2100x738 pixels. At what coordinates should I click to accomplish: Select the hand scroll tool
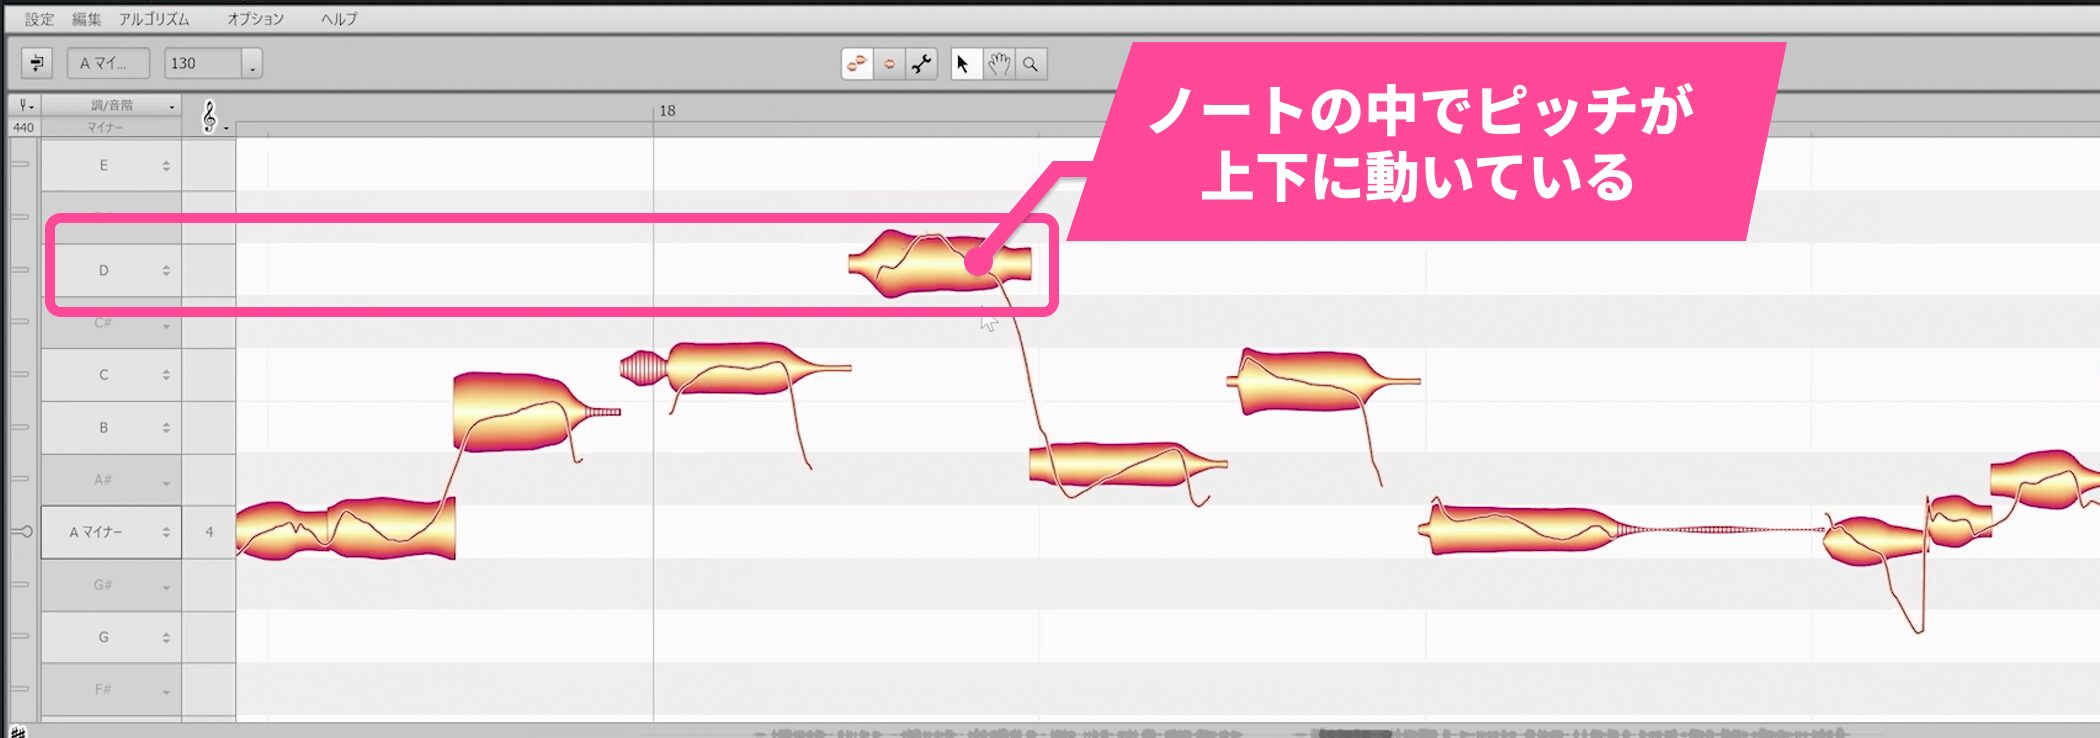click(998, 64)
